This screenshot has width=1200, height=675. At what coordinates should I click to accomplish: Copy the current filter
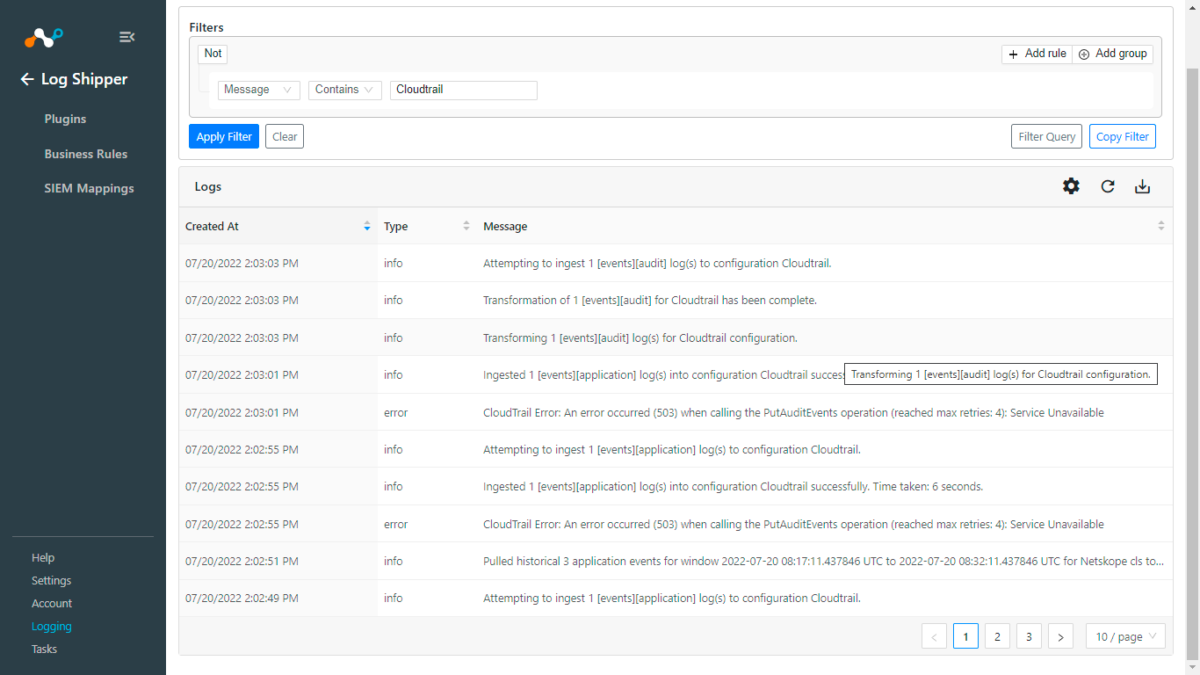[1122, 136]
